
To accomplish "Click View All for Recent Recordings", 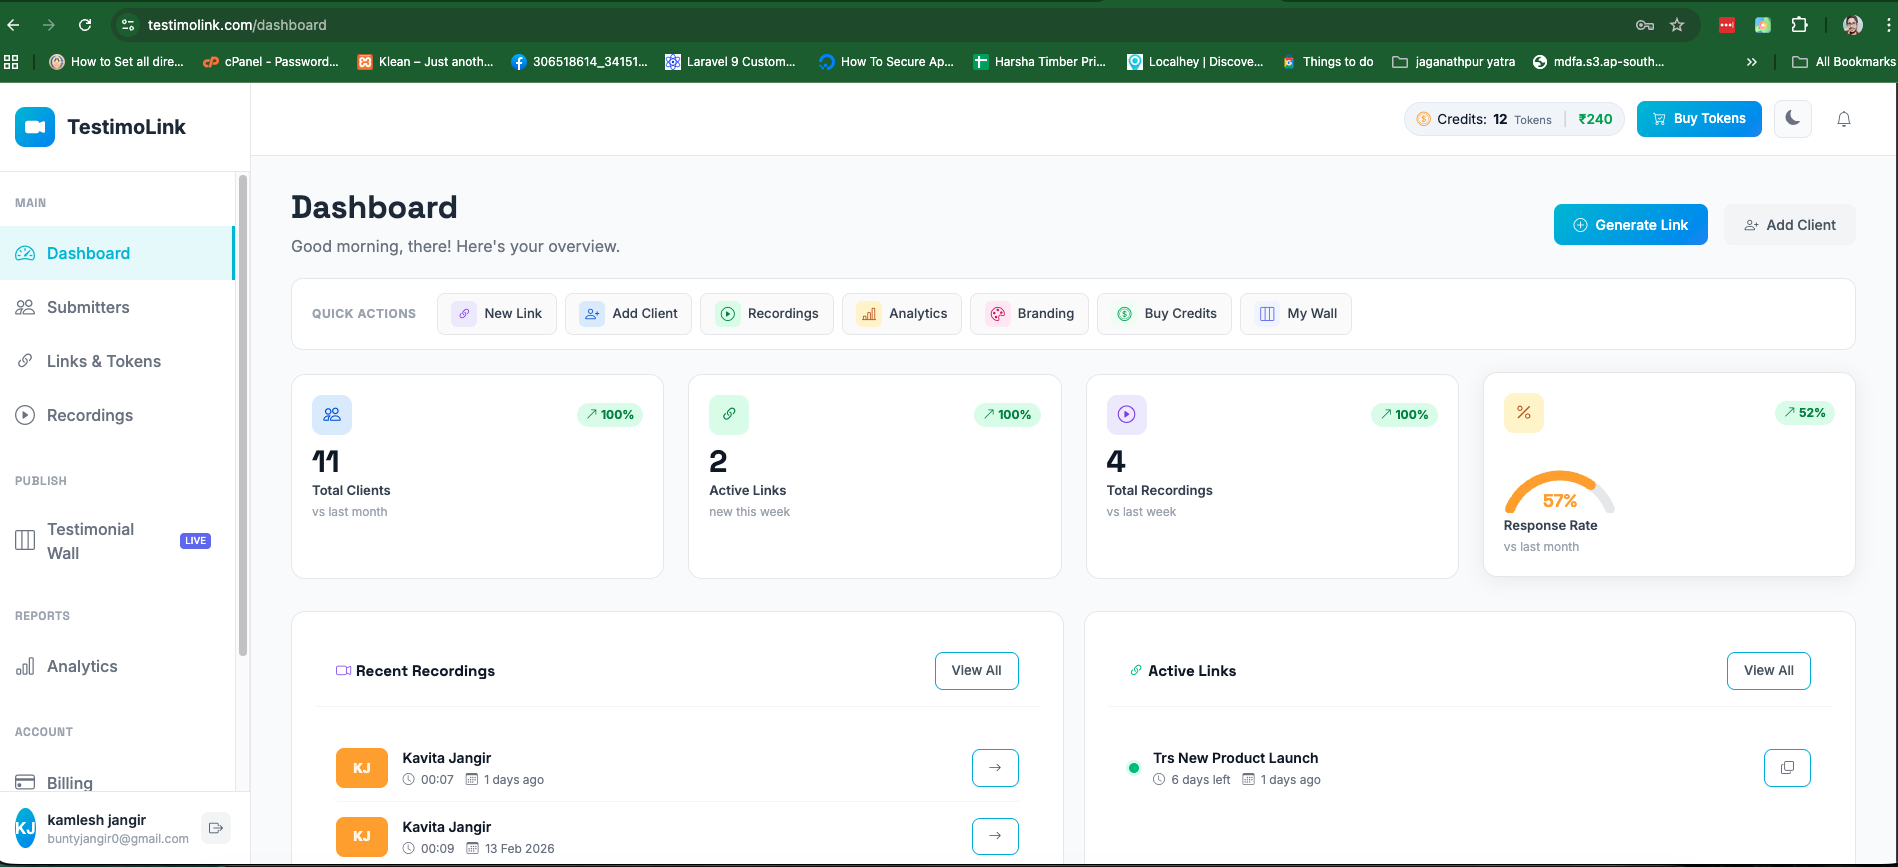I will (x=977, y=671).
